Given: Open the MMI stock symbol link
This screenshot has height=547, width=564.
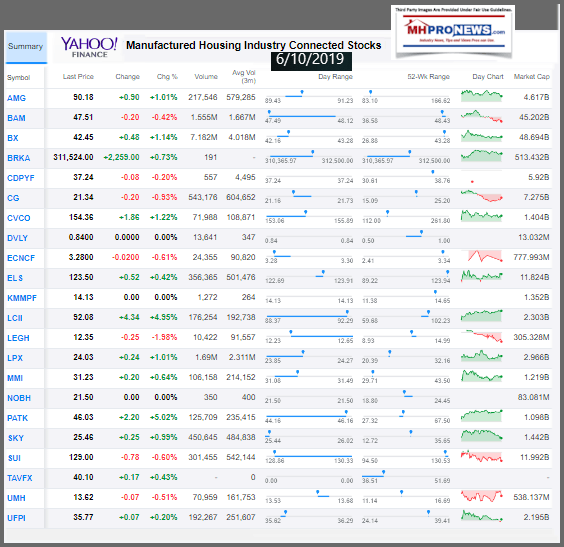Looking at the screenshot, I should click(15, 378).
